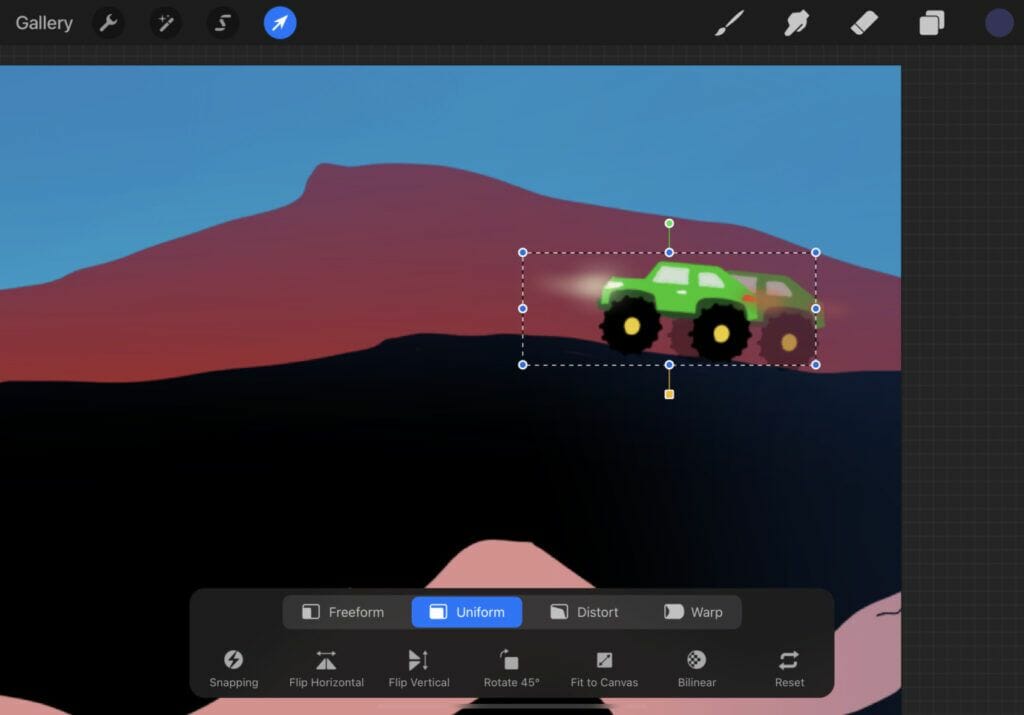Image resolution: width=1024 pixels, height=715 pixels.
Task: Toggle Snapping option
Action: (x=234, y=669)
